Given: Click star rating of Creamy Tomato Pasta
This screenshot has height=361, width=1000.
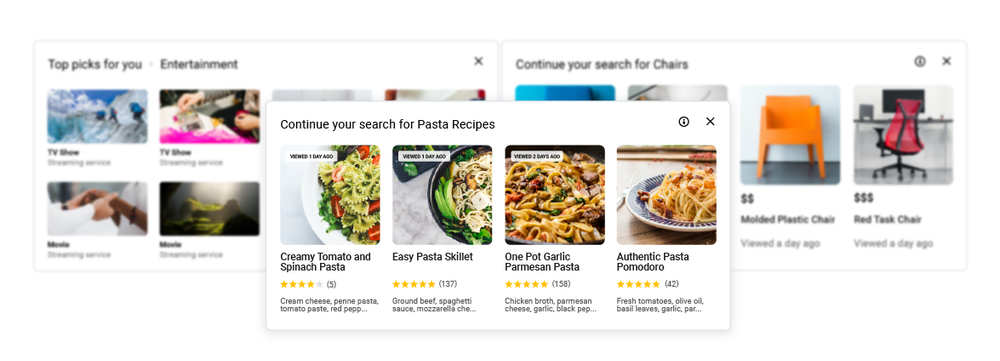Looking at the screenshot, I should click(x=302, y=284).
